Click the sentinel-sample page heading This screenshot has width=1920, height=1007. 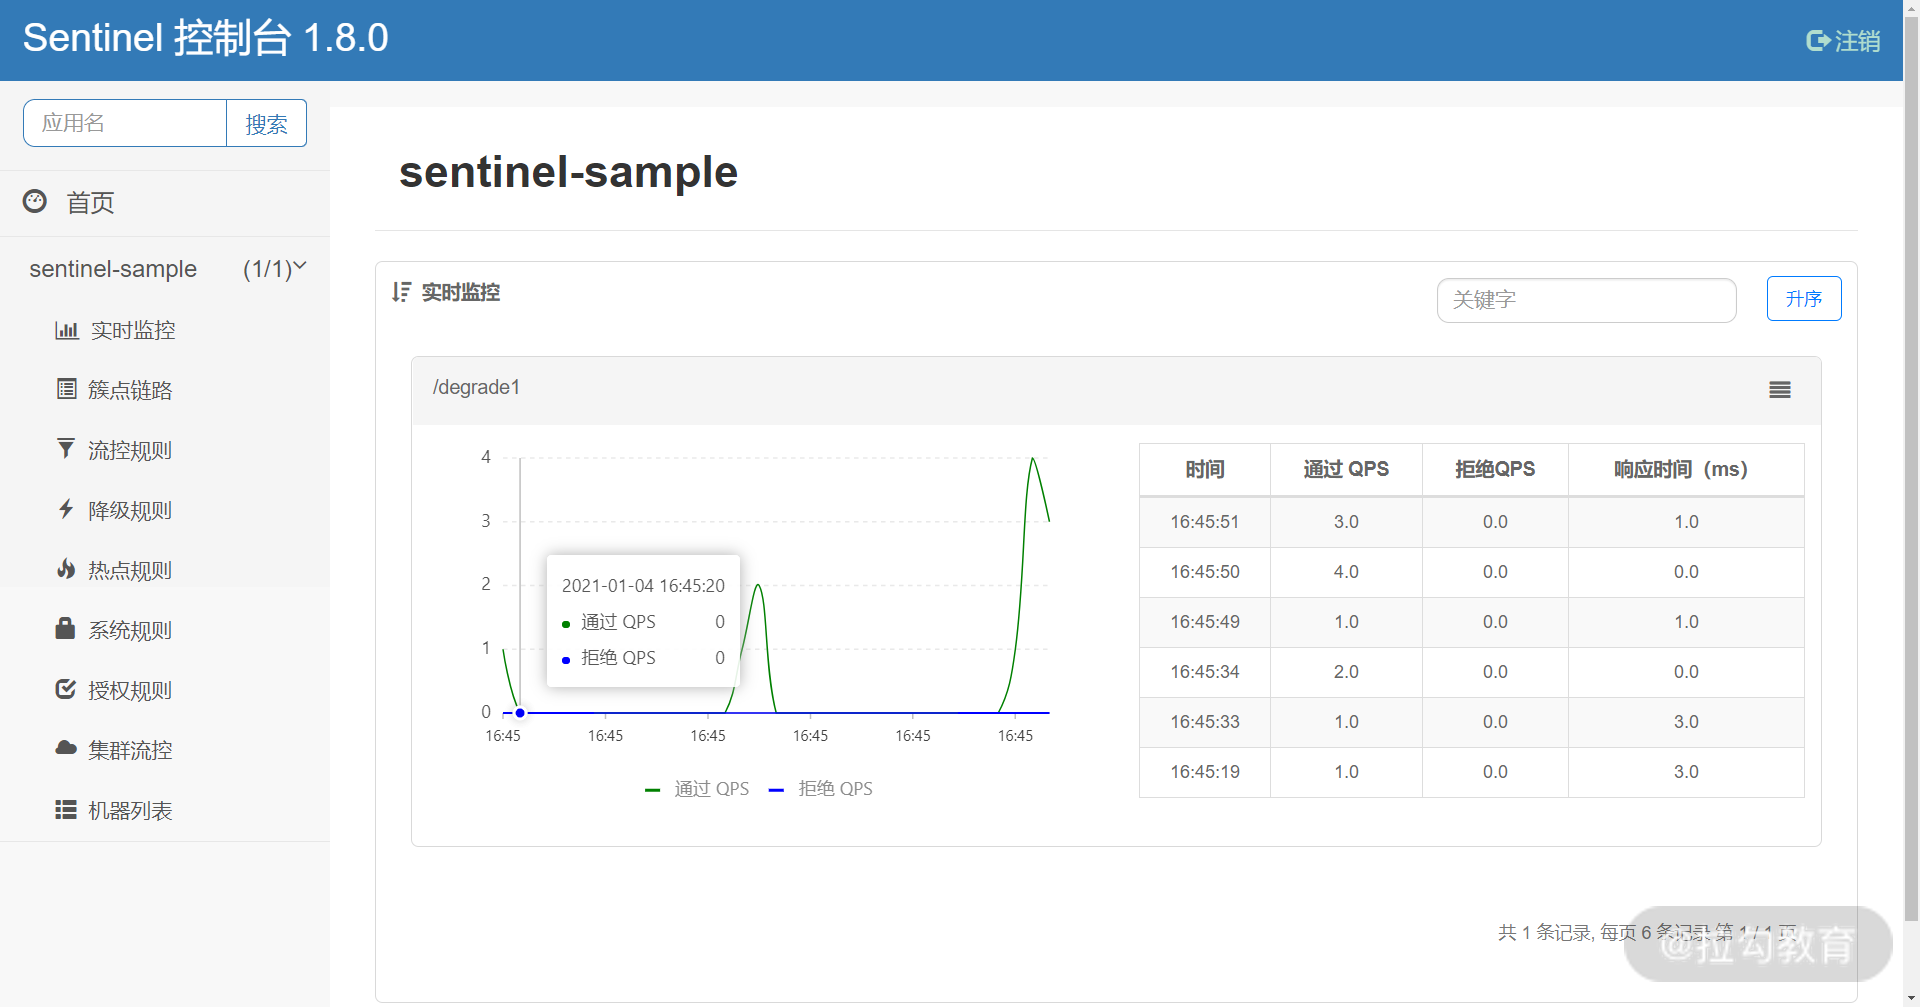point(568,172)
